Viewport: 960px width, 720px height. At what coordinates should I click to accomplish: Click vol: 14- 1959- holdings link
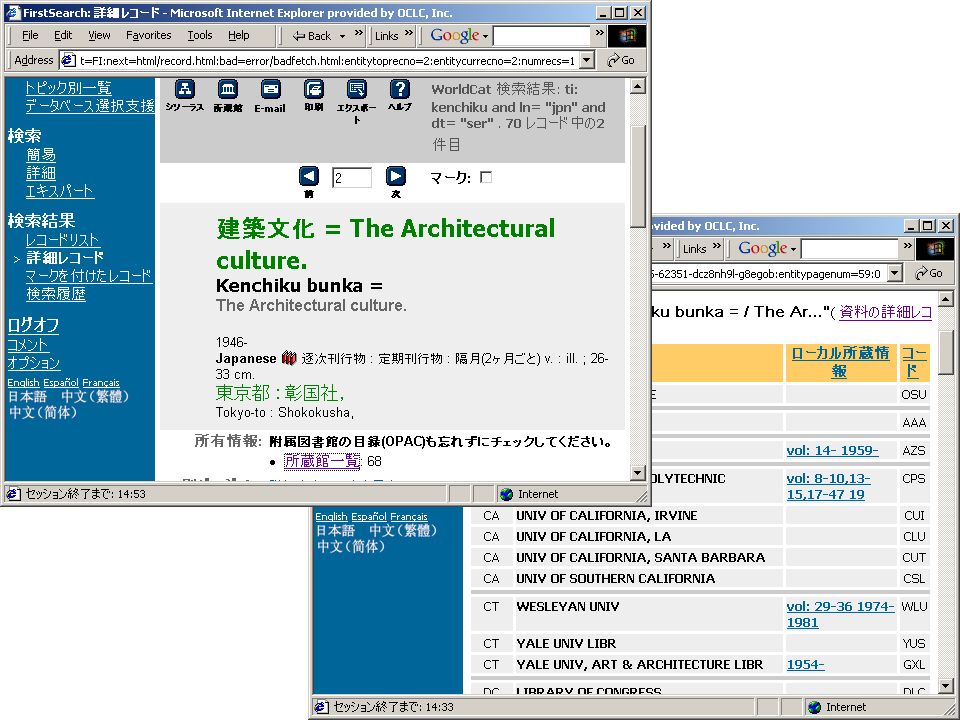(x=832, y=451)
